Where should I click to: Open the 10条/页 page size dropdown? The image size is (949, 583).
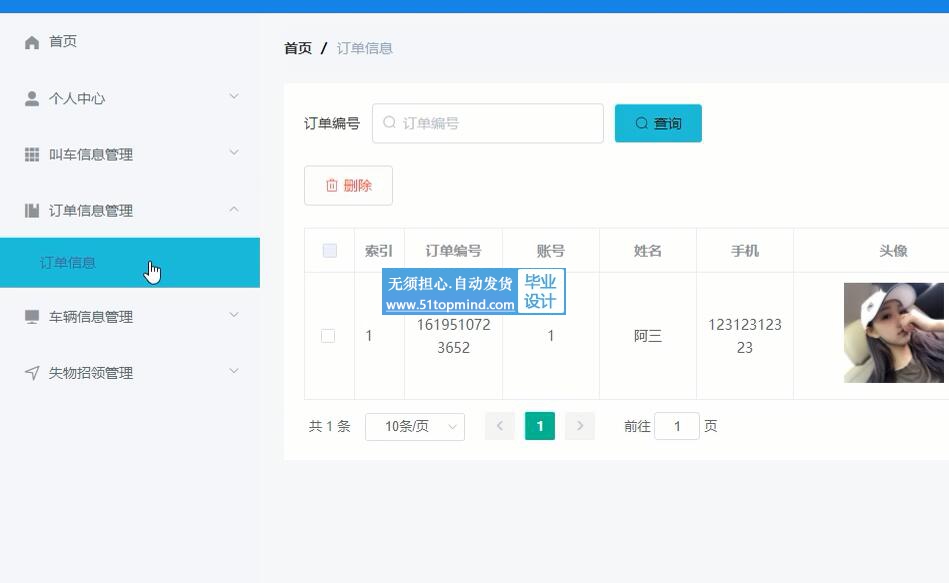tap(415, 427)
